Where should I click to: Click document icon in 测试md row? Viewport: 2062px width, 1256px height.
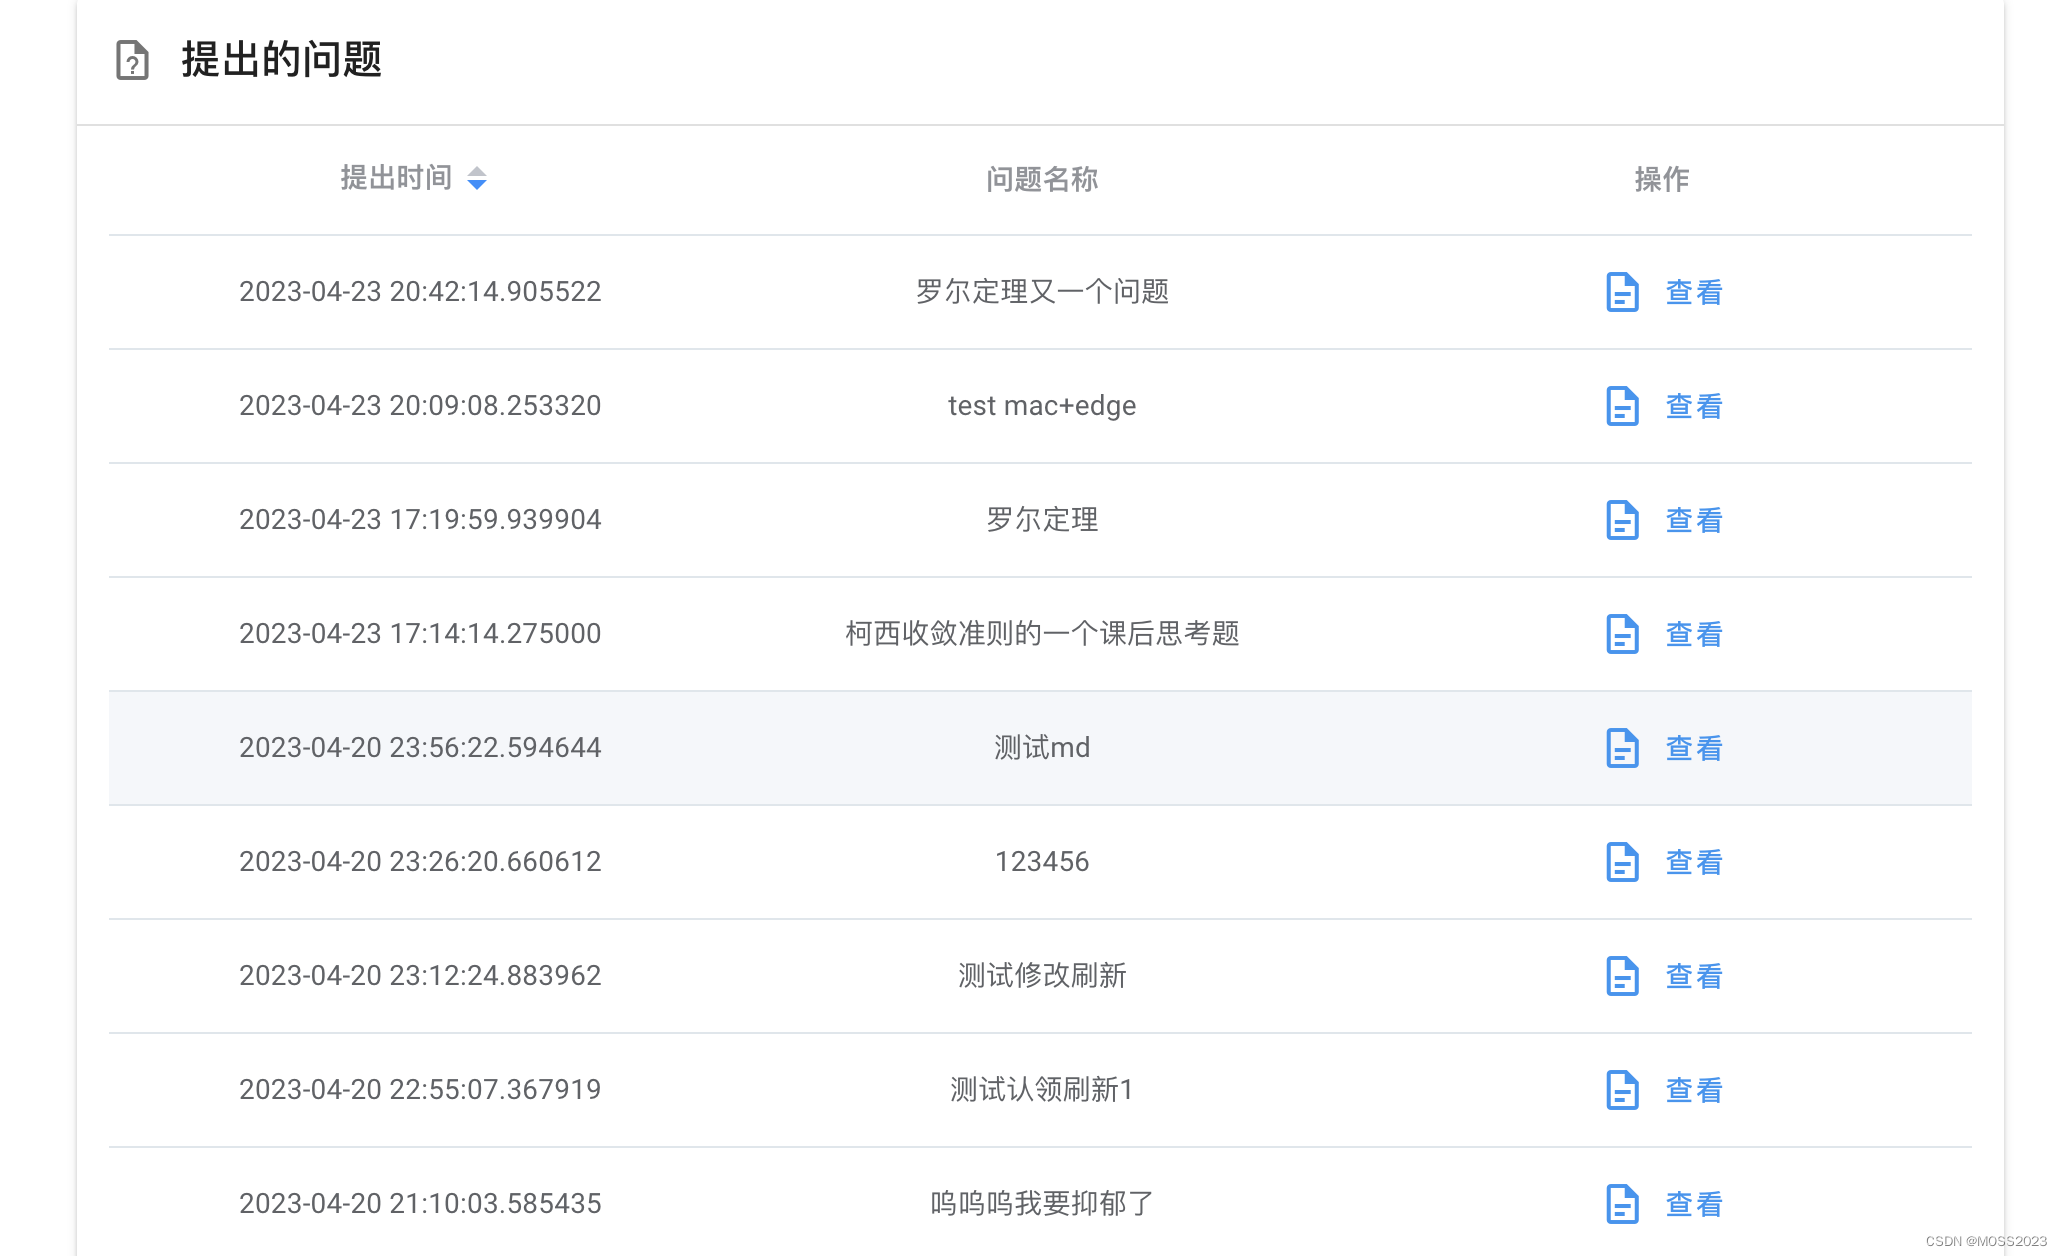coord(1622,748)
